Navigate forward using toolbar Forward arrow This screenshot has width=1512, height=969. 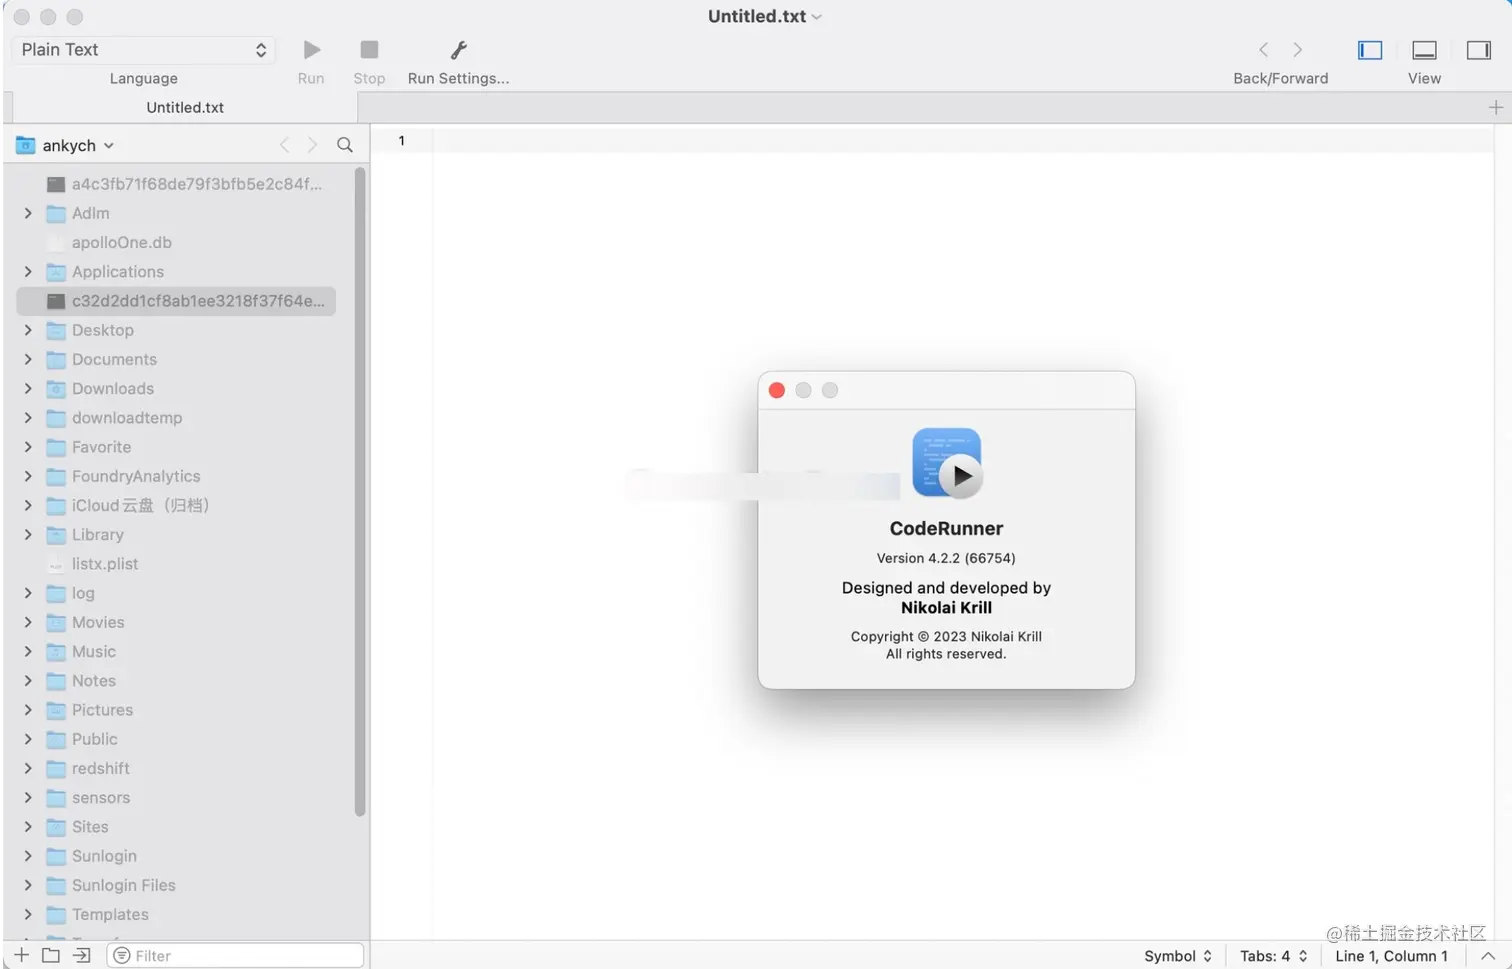1298,49
